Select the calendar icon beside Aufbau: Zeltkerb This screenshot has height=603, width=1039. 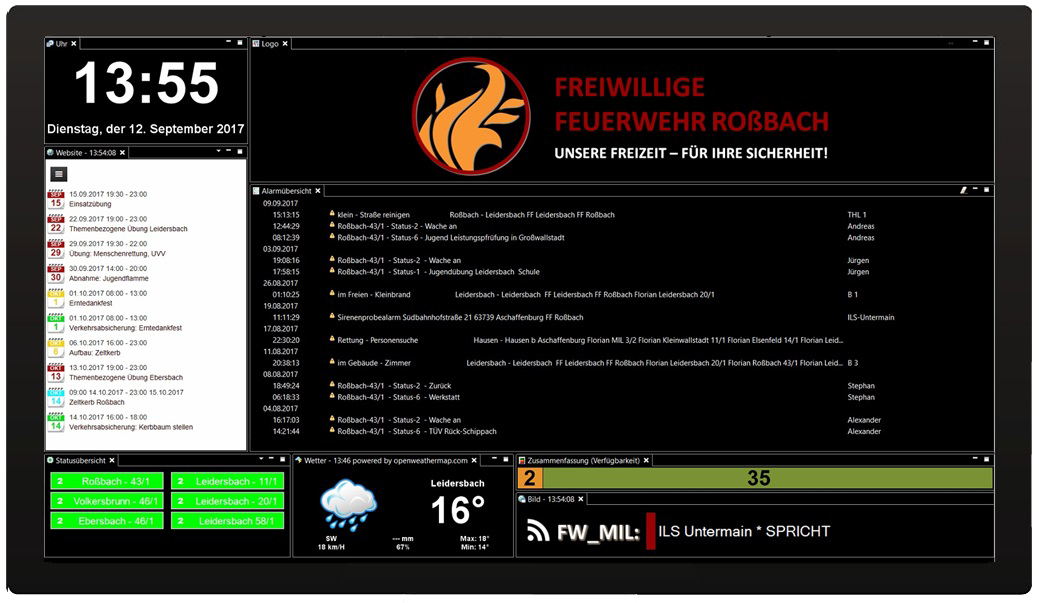tap(56, 348)
